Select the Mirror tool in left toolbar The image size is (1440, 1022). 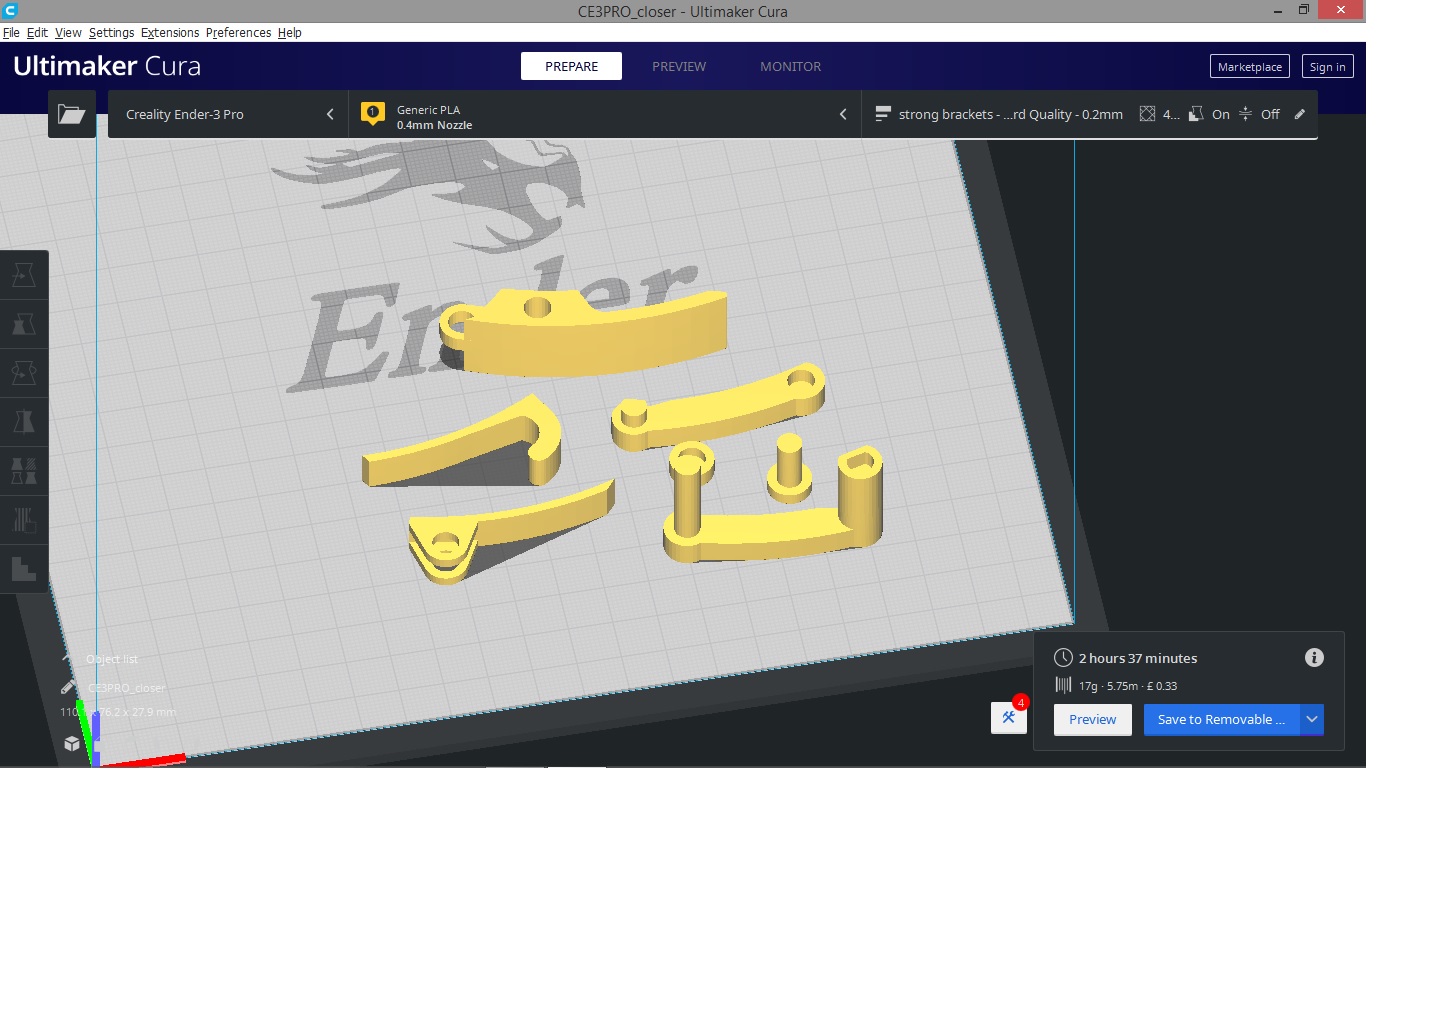pos(24,422)
